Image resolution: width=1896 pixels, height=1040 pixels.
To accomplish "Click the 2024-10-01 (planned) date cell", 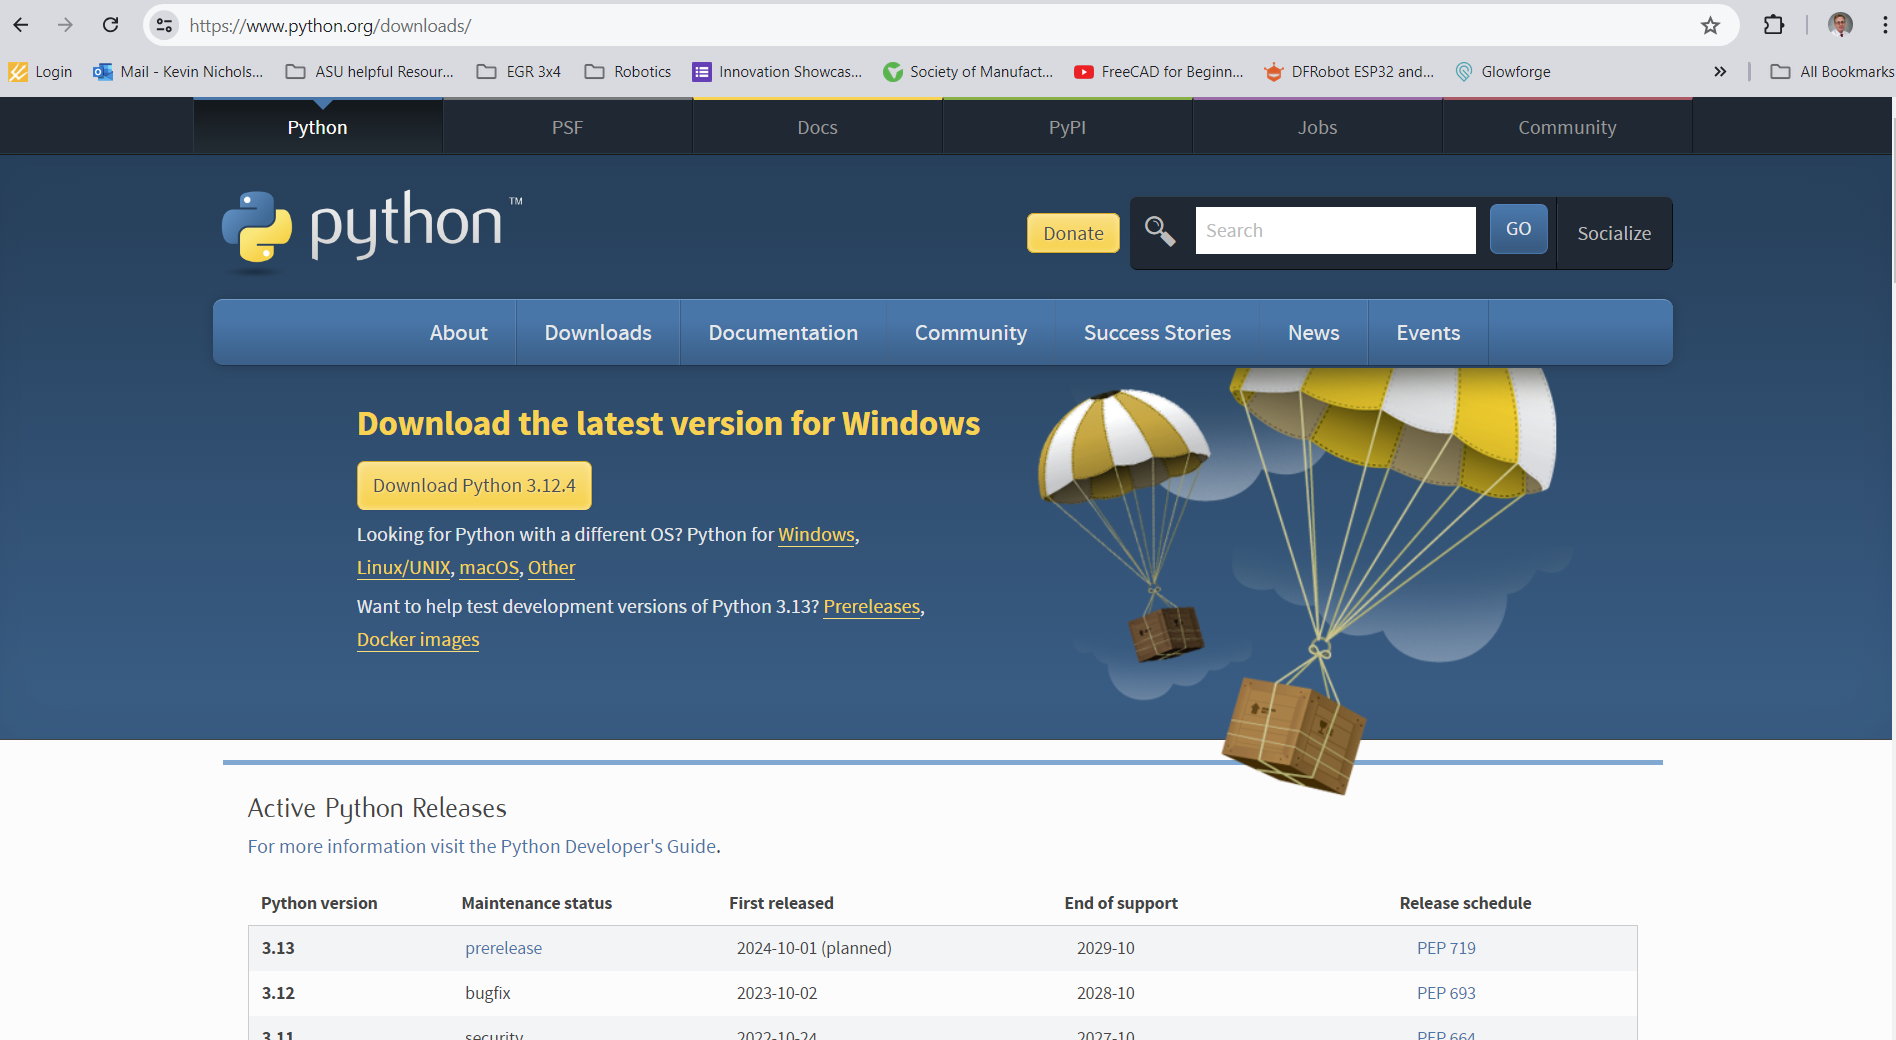I will pyautogui.click(x=814, y=948).
